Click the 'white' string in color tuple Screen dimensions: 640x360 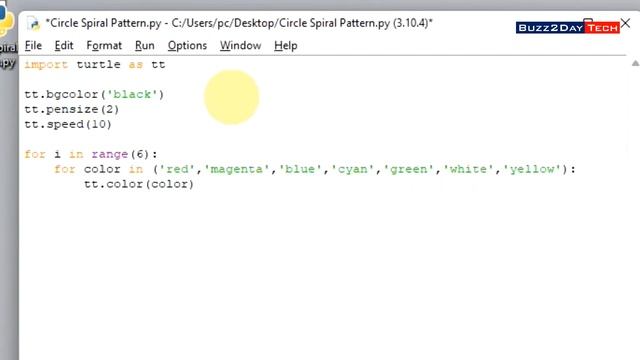(x=468, y=169)
